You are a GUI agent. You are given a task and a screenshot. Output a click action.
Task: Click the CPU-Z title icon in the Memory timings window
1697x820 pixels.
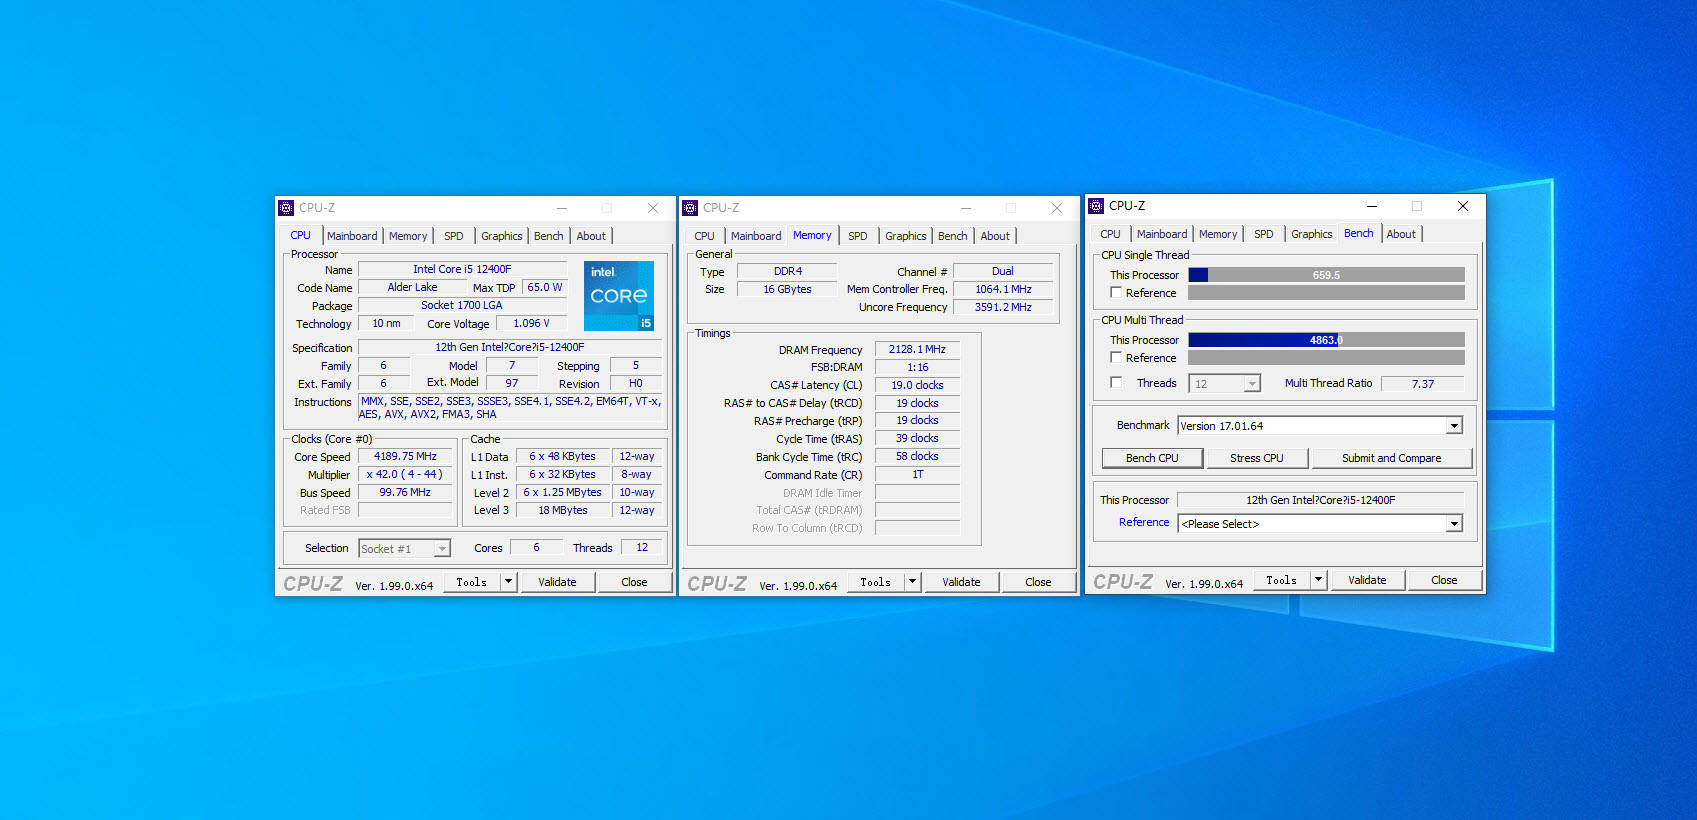[x=690, y=208]
